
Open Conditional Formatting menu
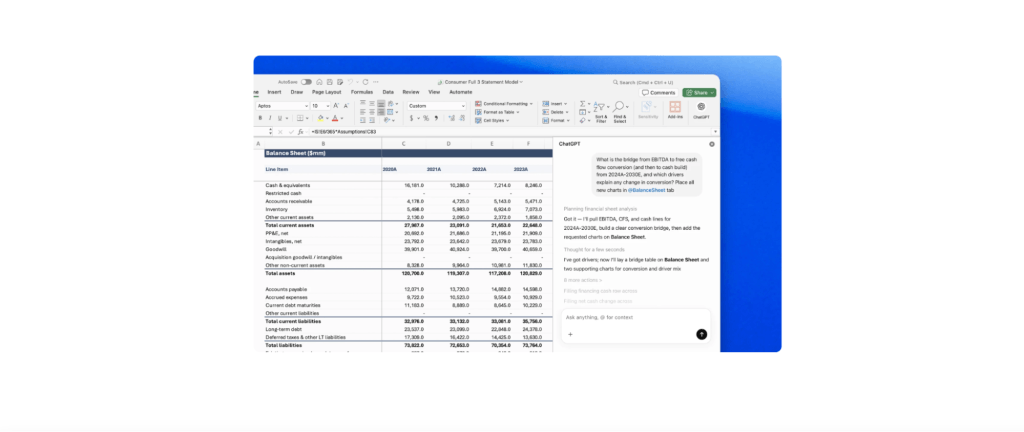[x=504, y=104]
